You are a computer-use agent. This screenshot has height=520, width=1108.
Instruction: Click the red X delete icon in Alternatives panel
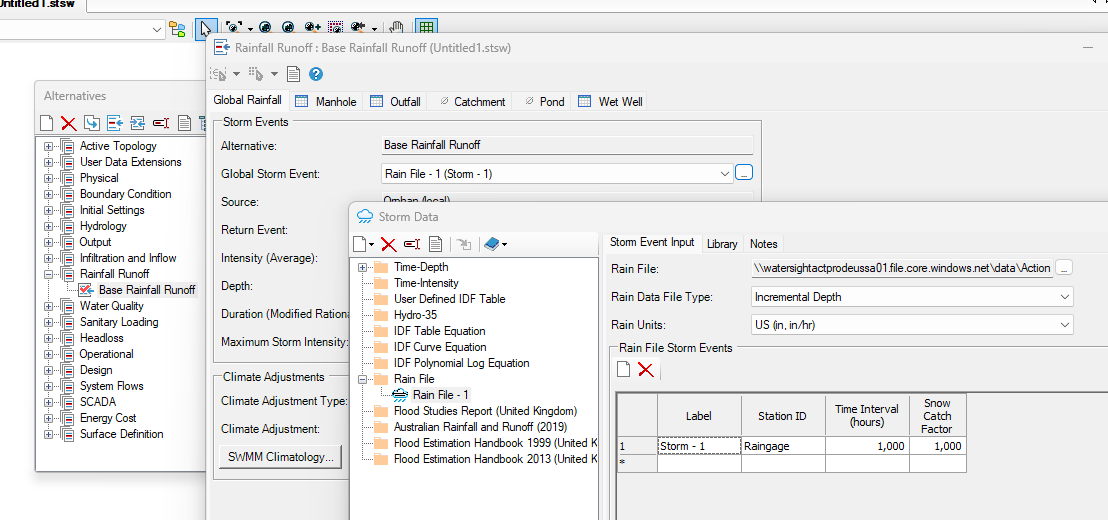(x=68, y=123)
